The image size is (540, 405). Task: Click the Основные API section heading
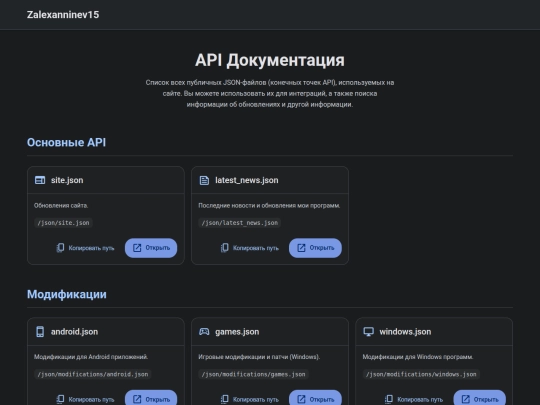pyautogui.click(x=66, y=143)
